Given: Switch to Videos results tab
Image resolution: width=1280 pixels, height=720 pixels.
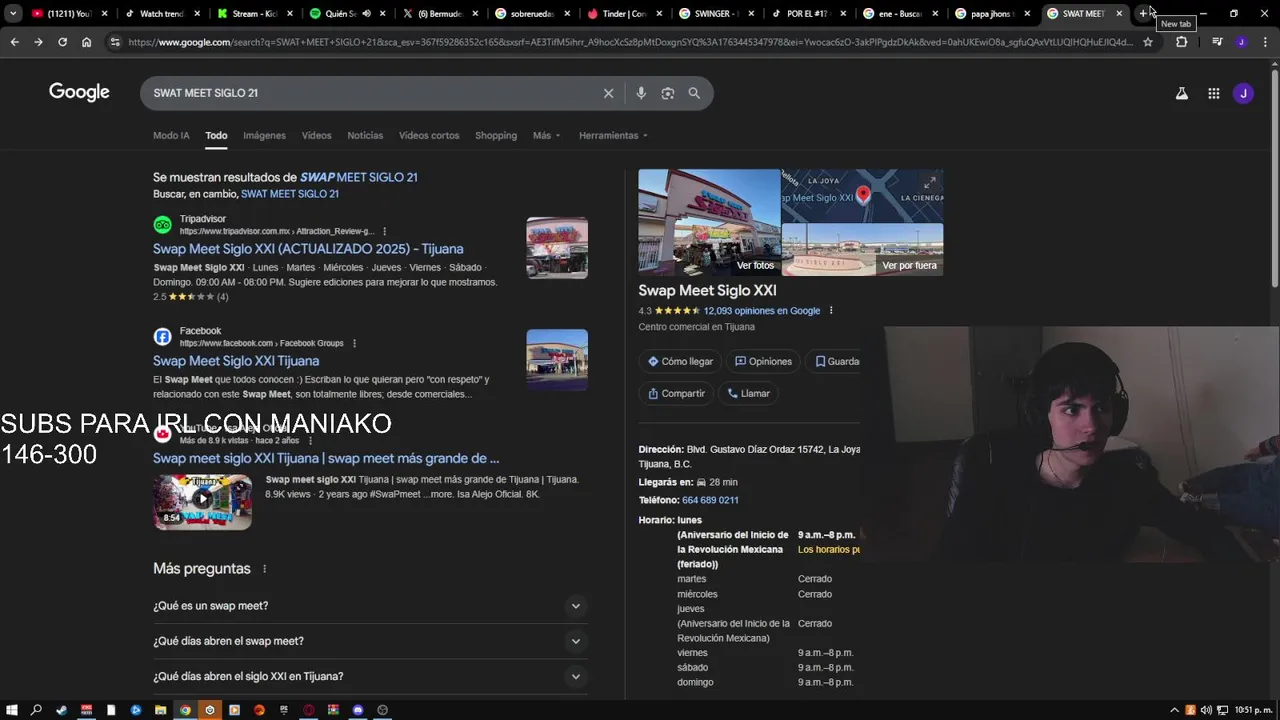Looking at the screenshot, I should [316, 135].
